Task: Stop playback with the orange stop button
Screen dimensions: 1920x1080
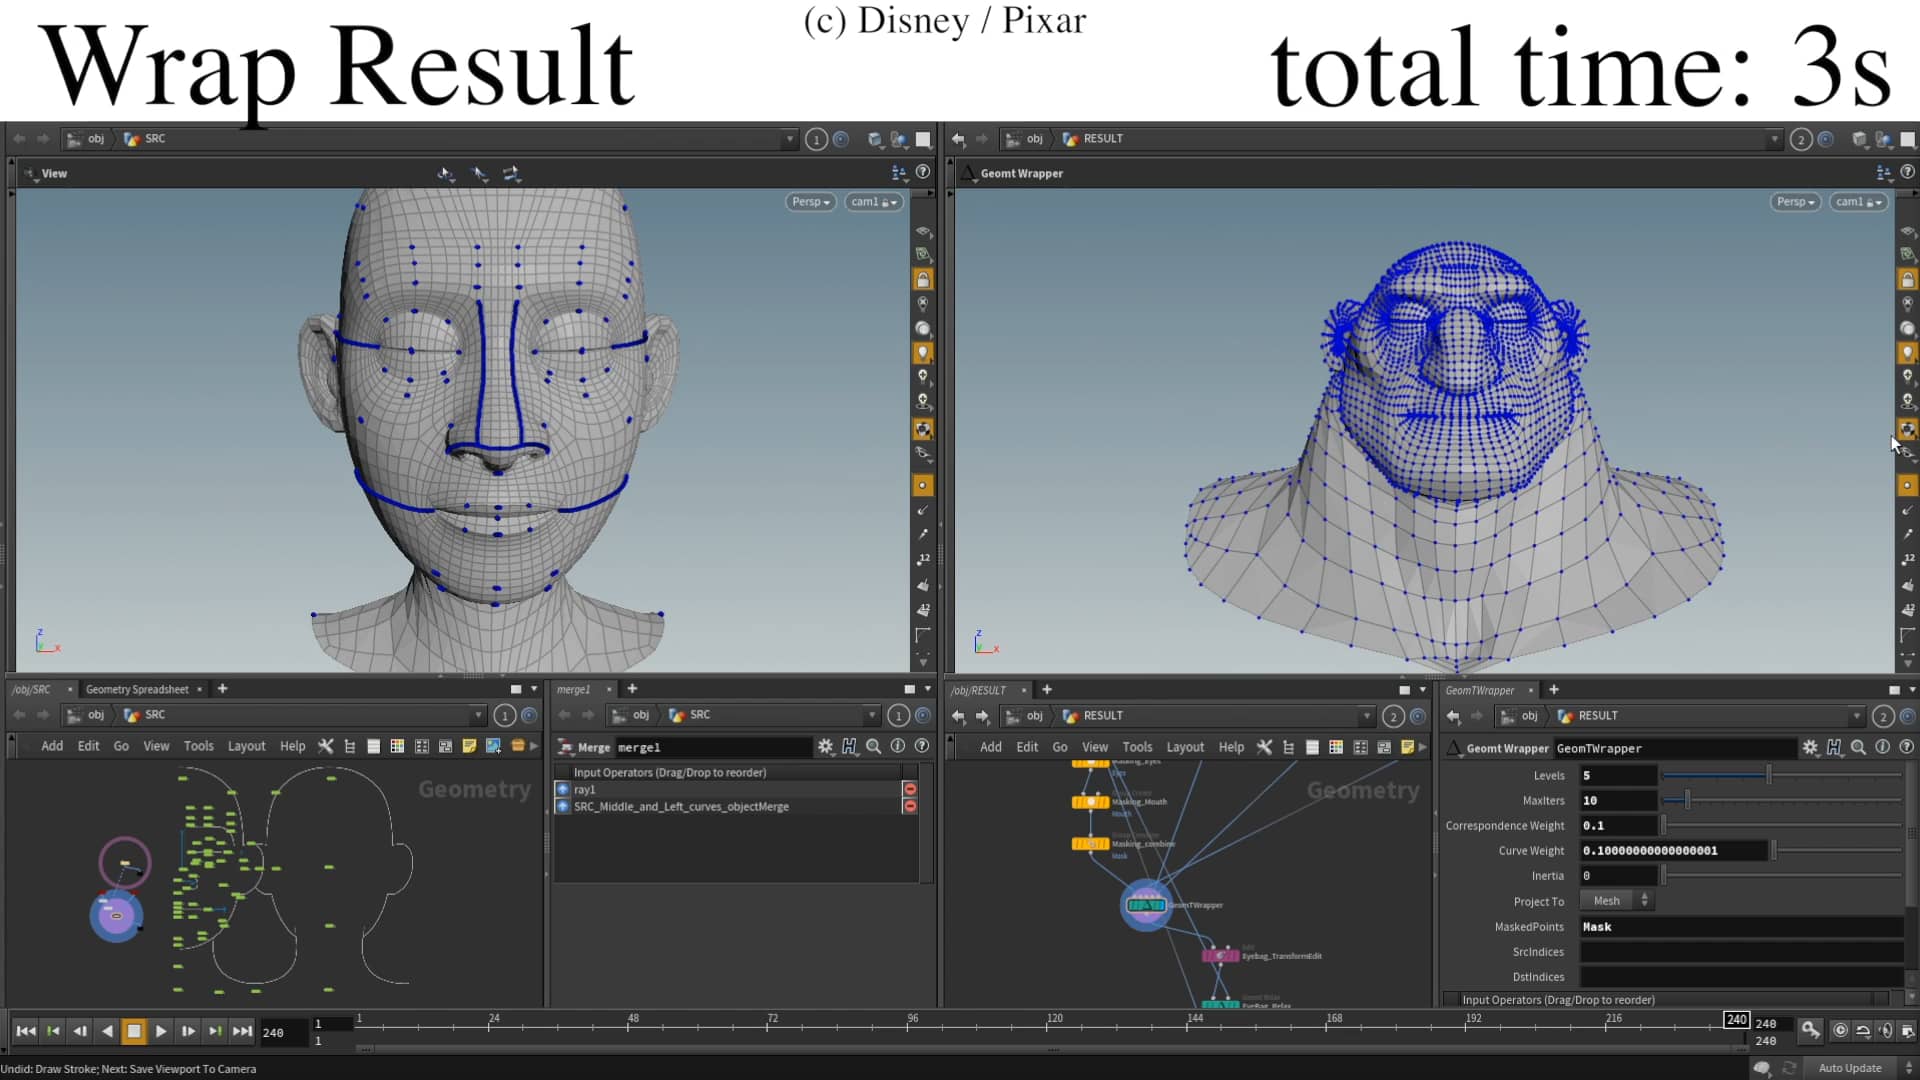Action: (133, 1031)
